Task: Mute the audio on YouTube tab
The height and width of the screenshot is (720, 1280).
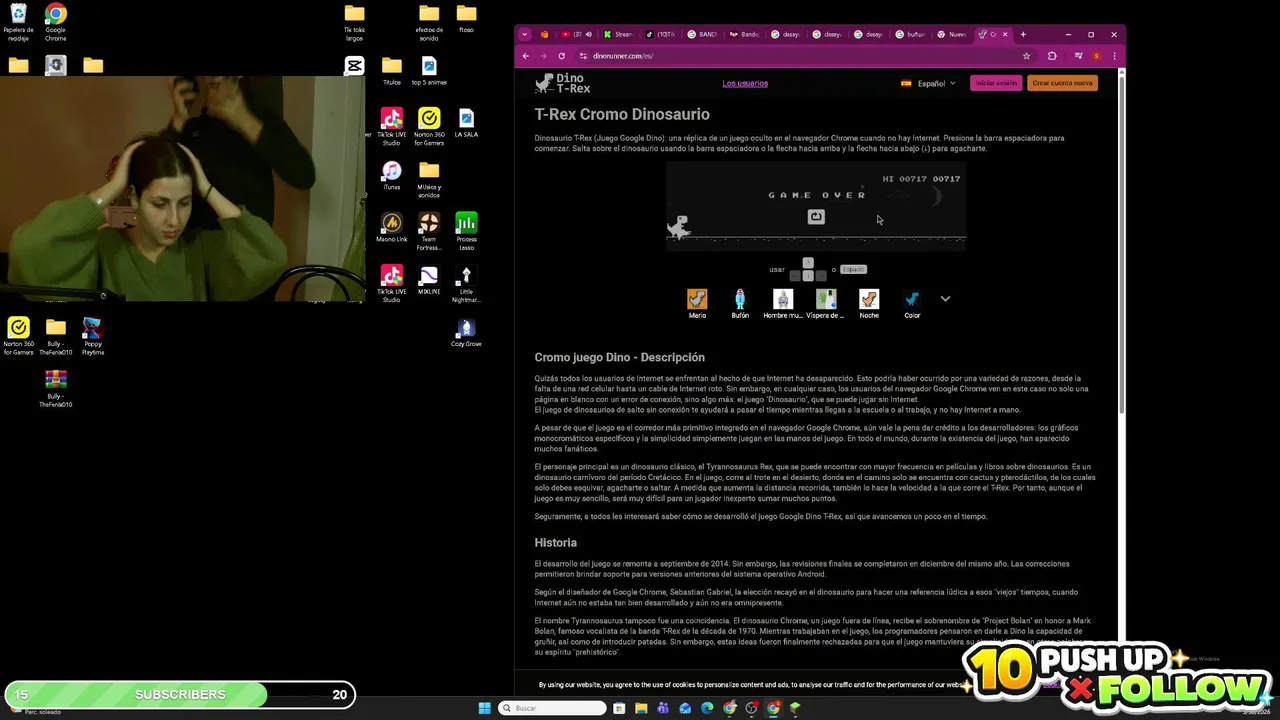Action: [588, 34]
